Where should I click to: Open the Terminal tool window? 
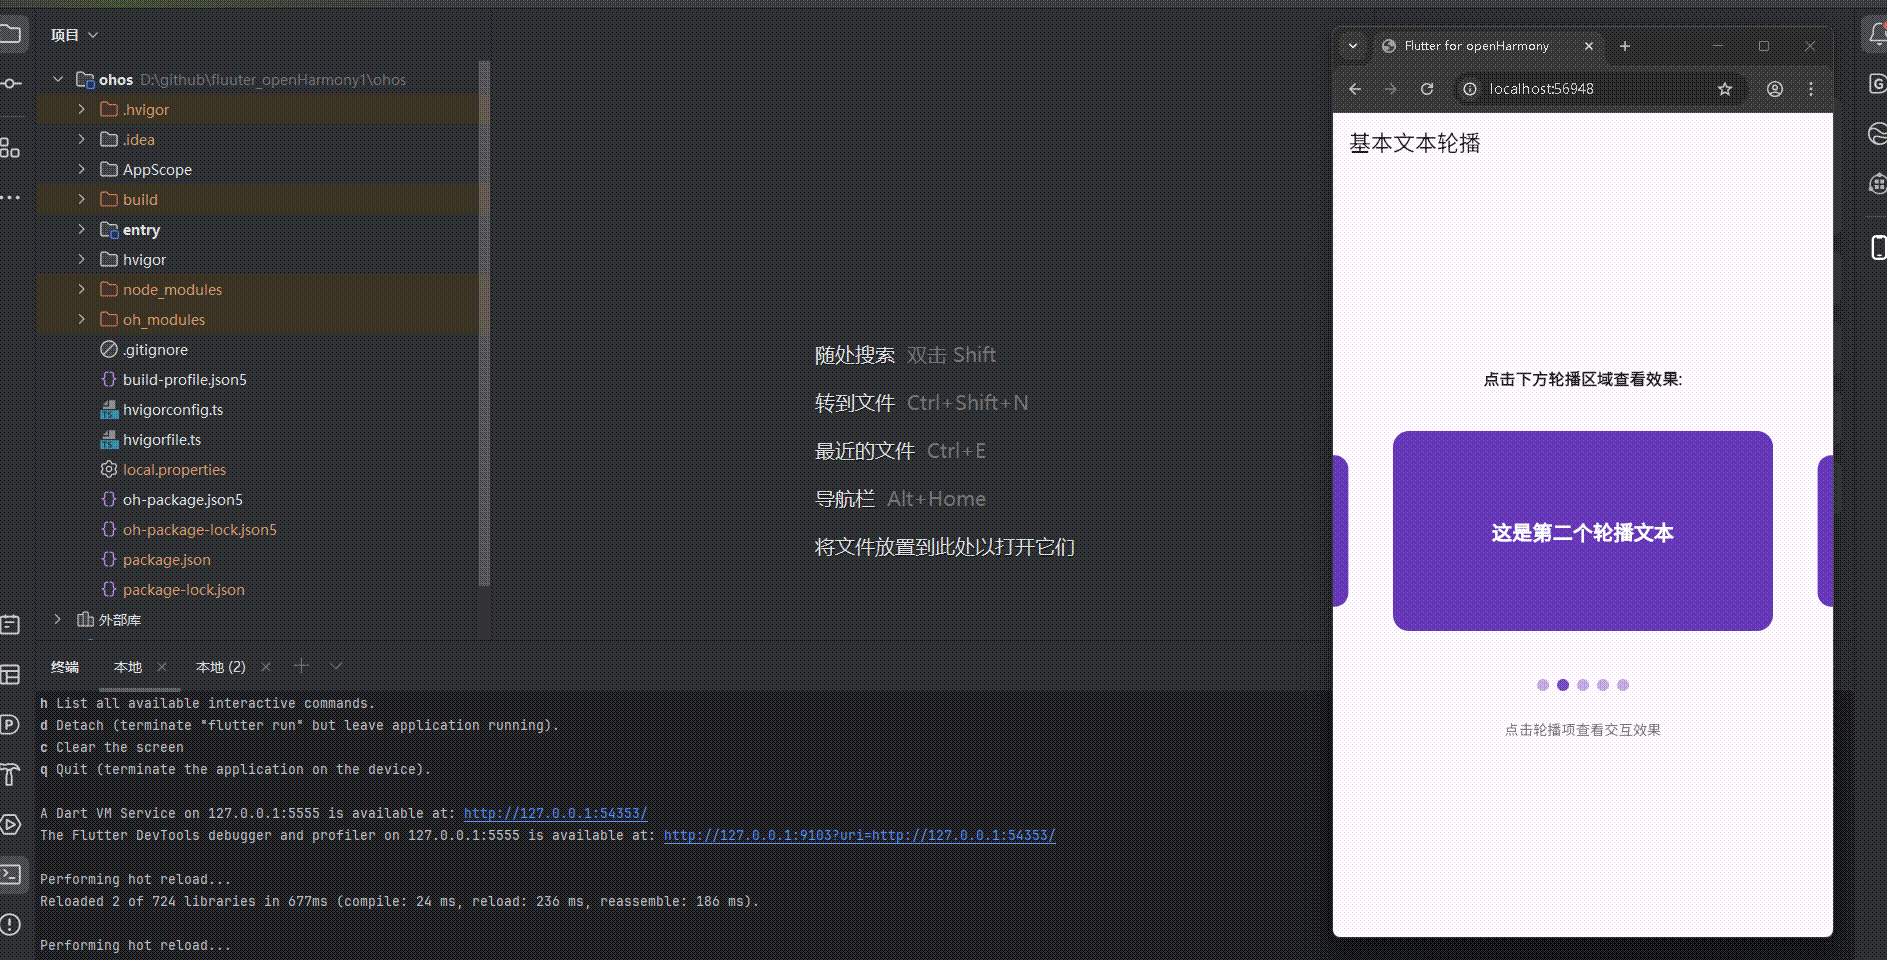(11, 874)
